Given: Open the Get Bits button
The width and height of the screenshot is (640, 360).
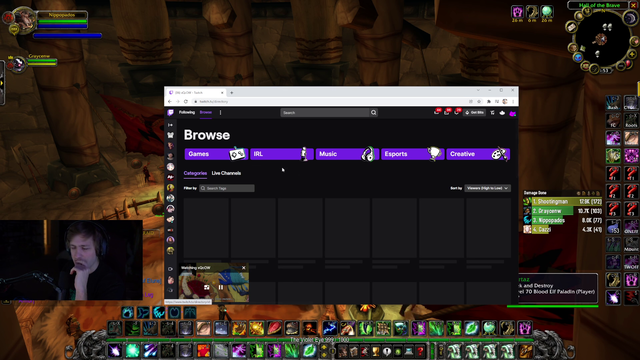Looking at the screenshot, I should [475, 113].
